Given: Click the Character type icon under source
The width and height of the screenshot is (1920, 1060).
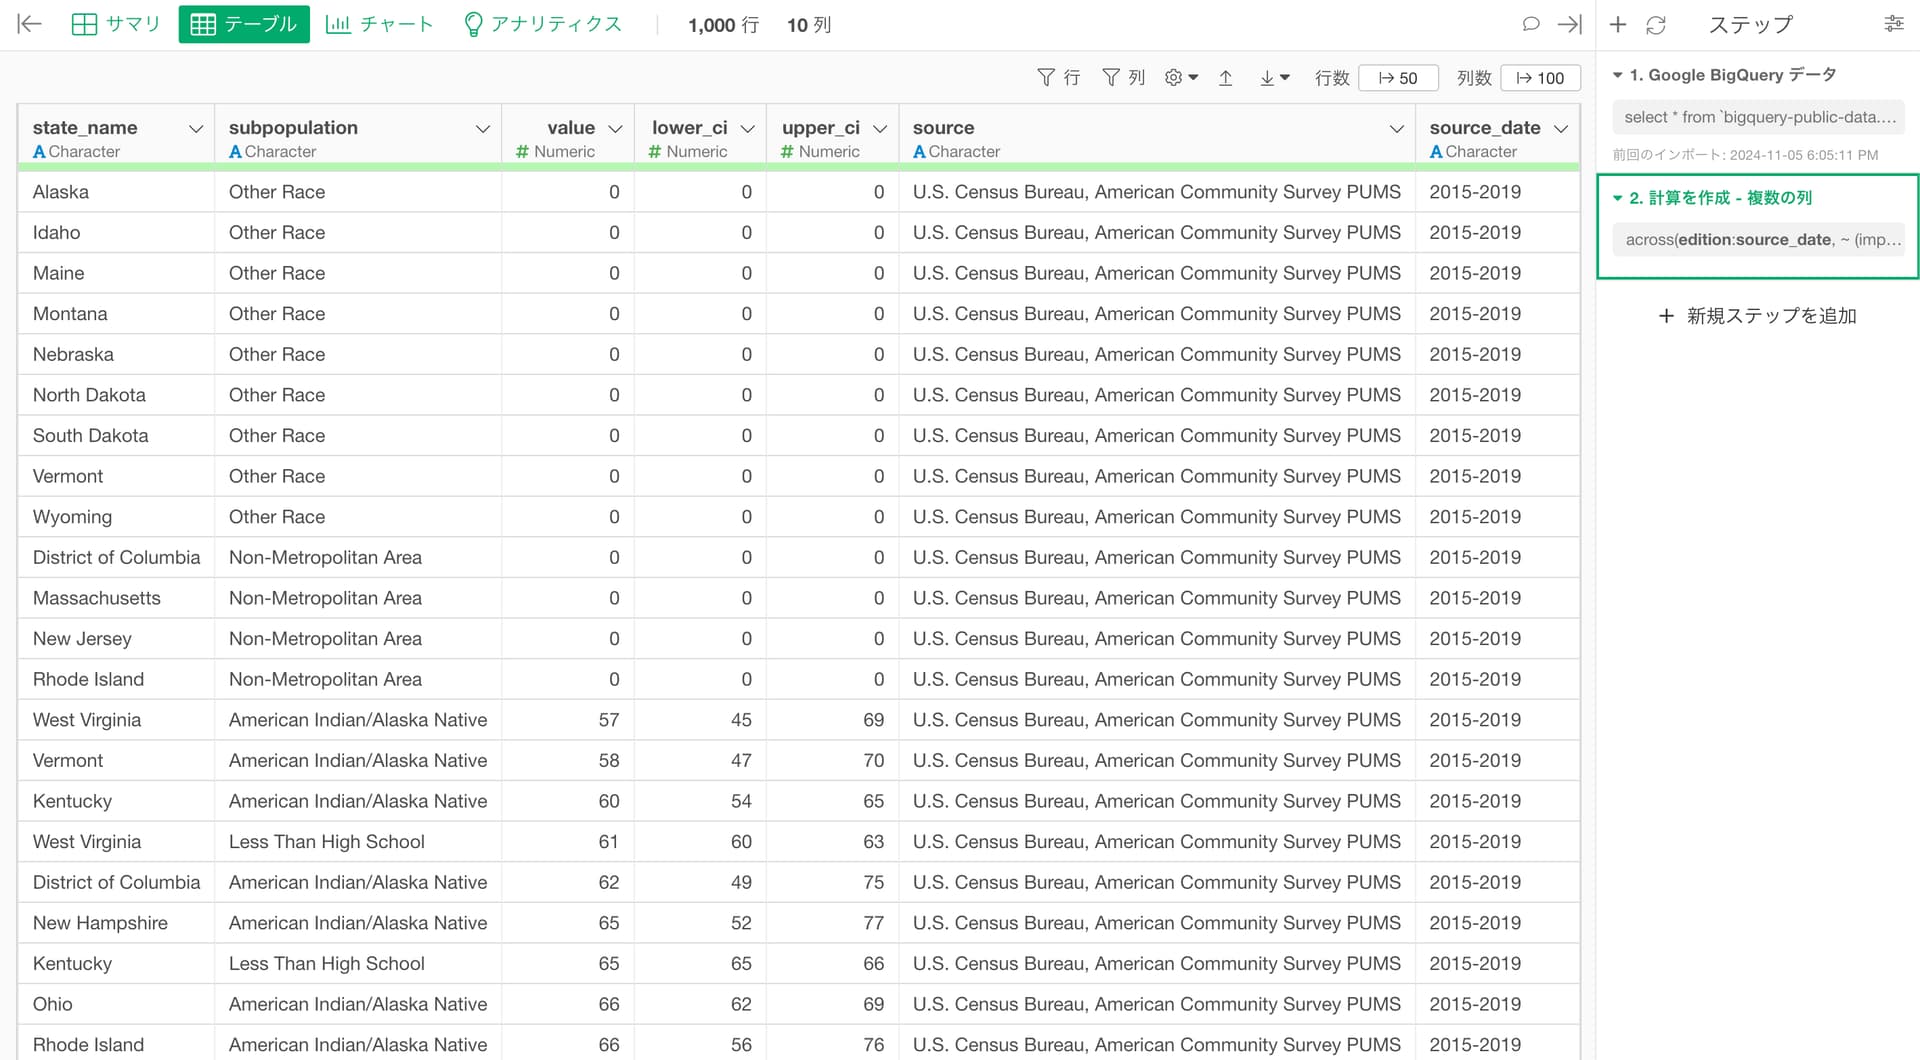Looking at the screenshot, I should [x=919, y=152].
